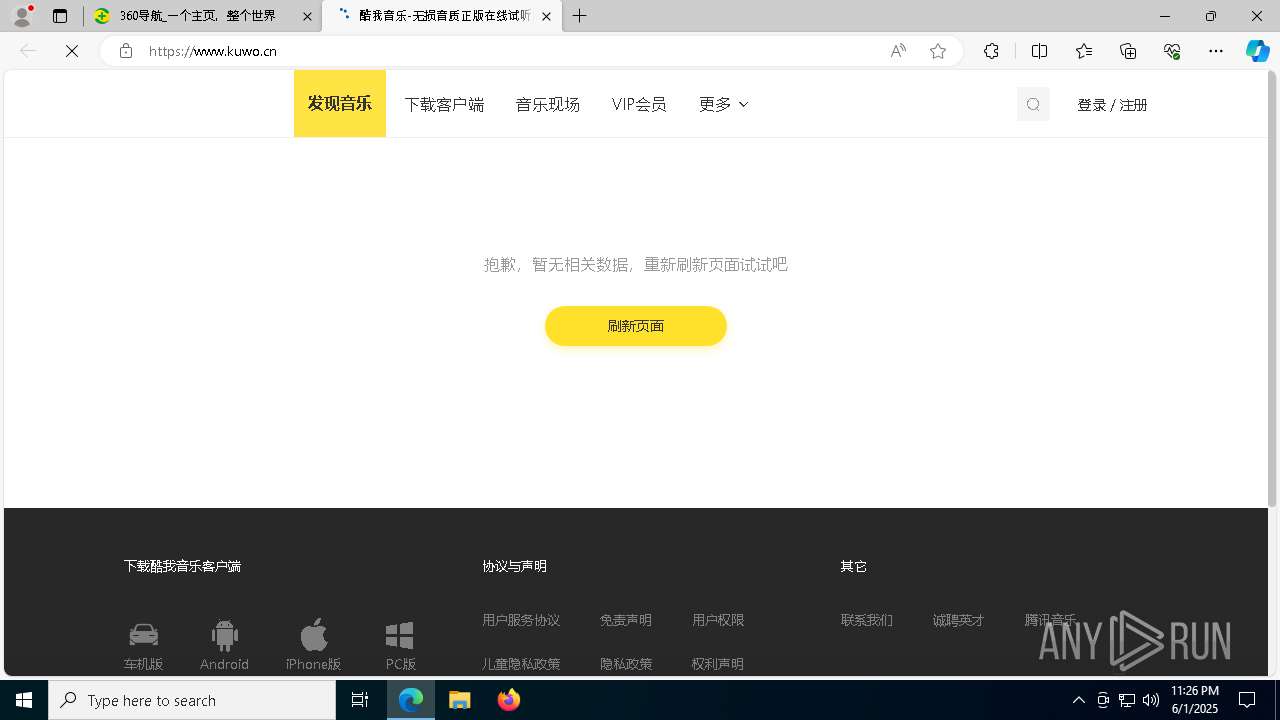The image size is (1280, 720).
Task: Download the PC版 Windows client
Action: pyautogui.click(x=400, y=646)
